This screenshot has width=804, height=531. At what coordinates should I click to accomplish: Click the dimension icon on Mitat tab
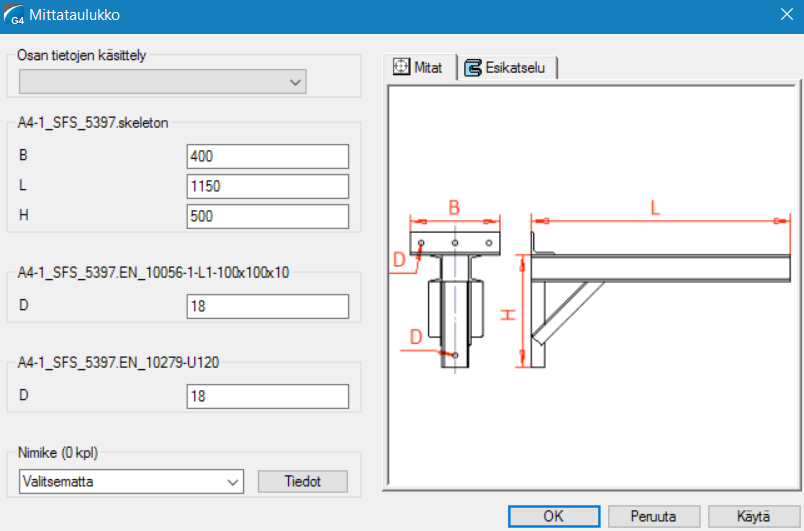tap(401, 67)
